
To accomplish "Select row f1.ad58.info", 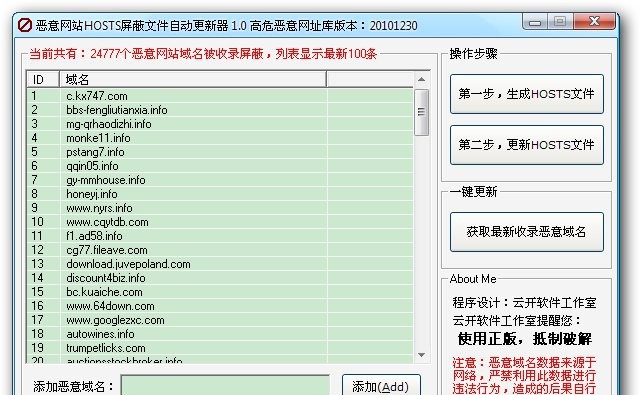I will tap(220, 236).
